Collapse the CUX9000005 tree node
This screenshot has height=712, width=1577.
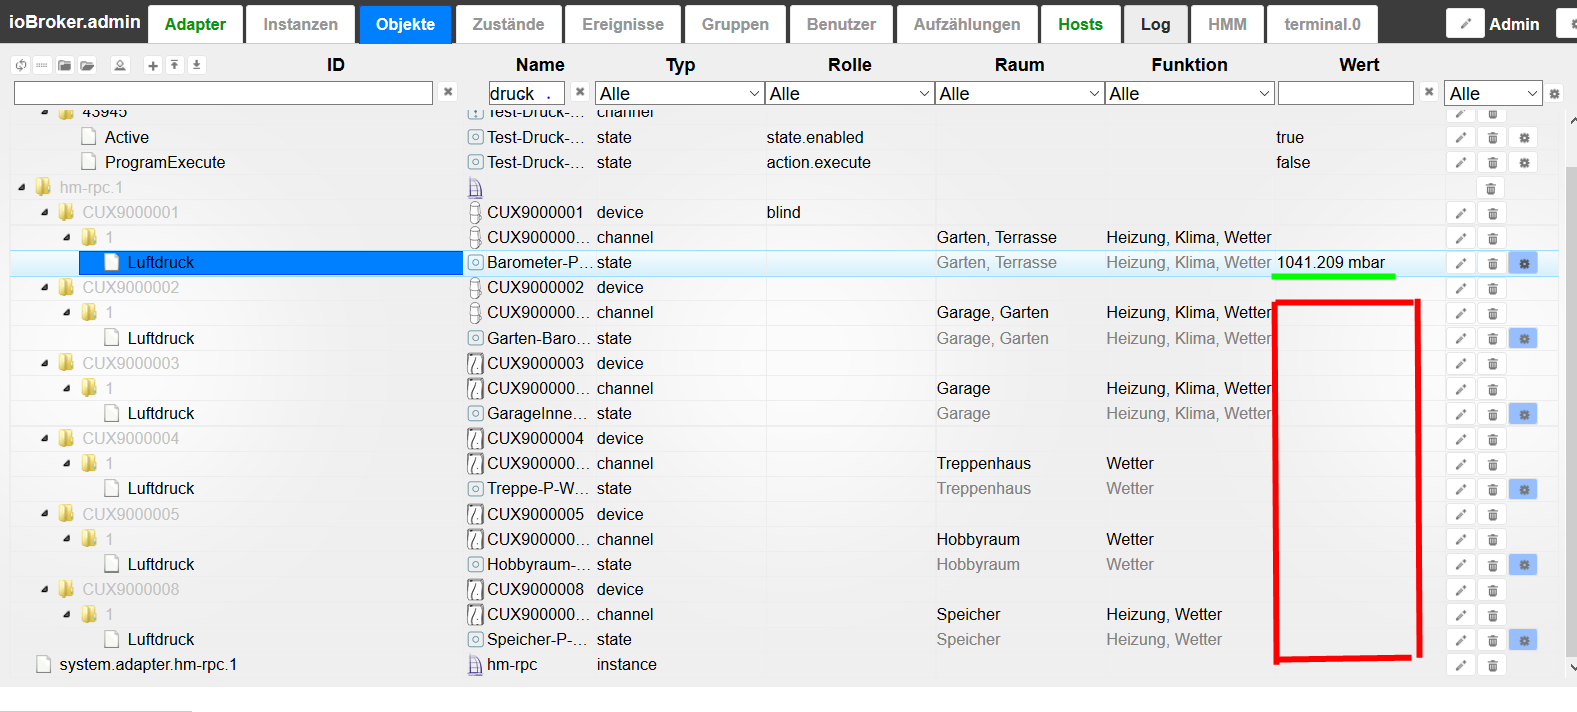click(x=45, y=514)
